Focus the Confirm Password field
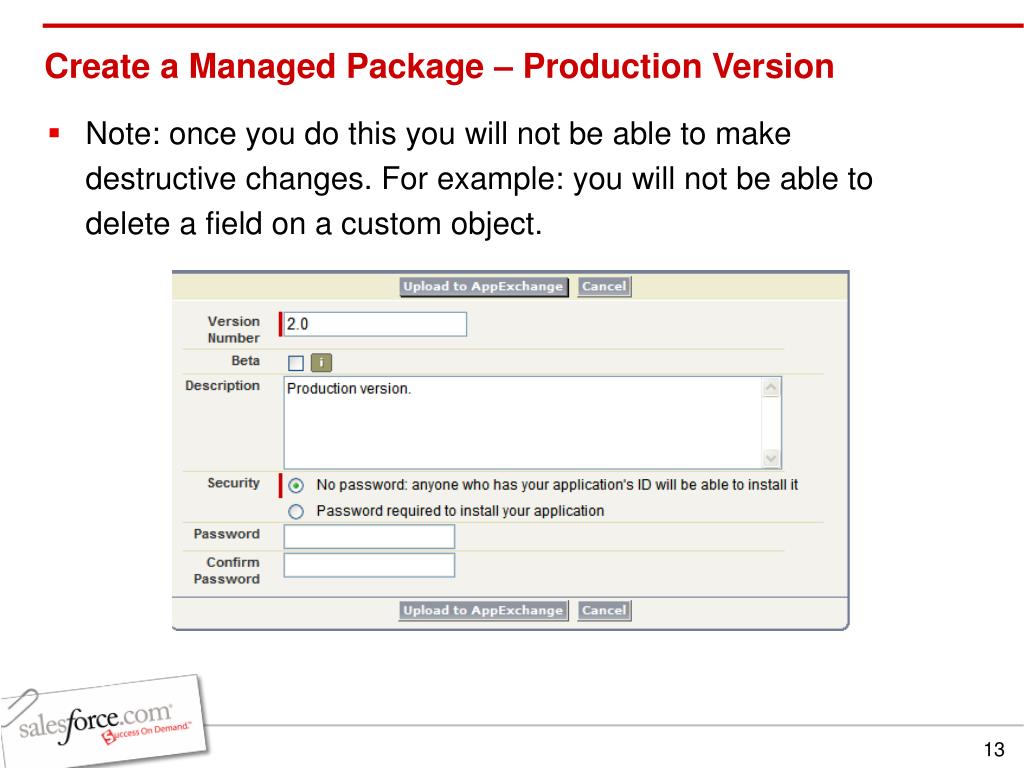 coord(369,565)
